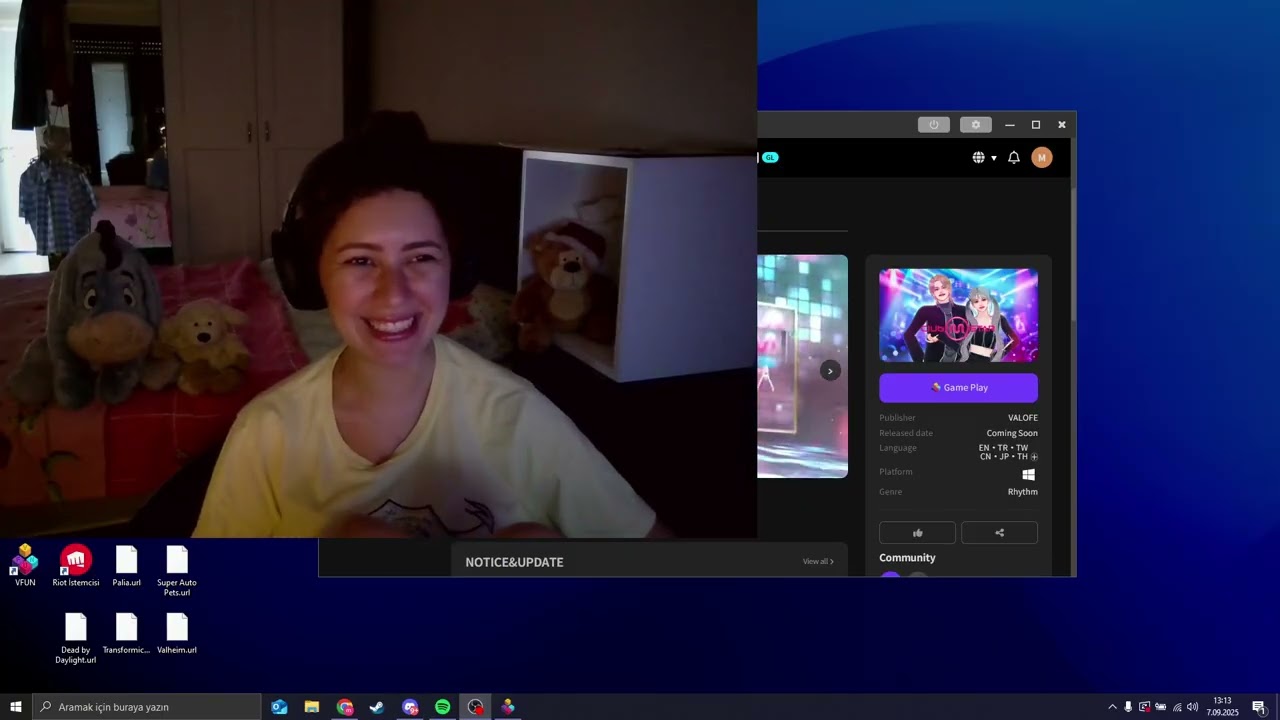Open Spotify from the taskbar
The width and height of the screenshot is (1280, 720).
coord(443,707)
